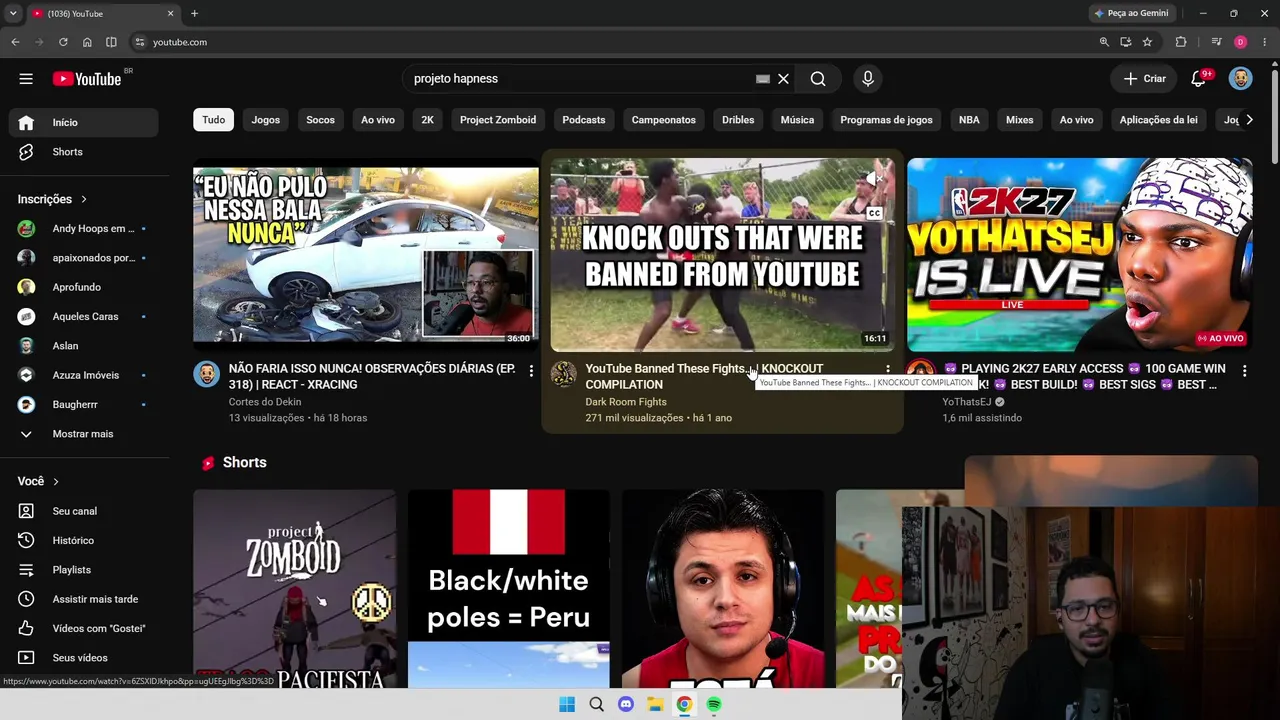Open the Andy Hoops subscription
Screen dimensions: 1280x720
(84, 229)
